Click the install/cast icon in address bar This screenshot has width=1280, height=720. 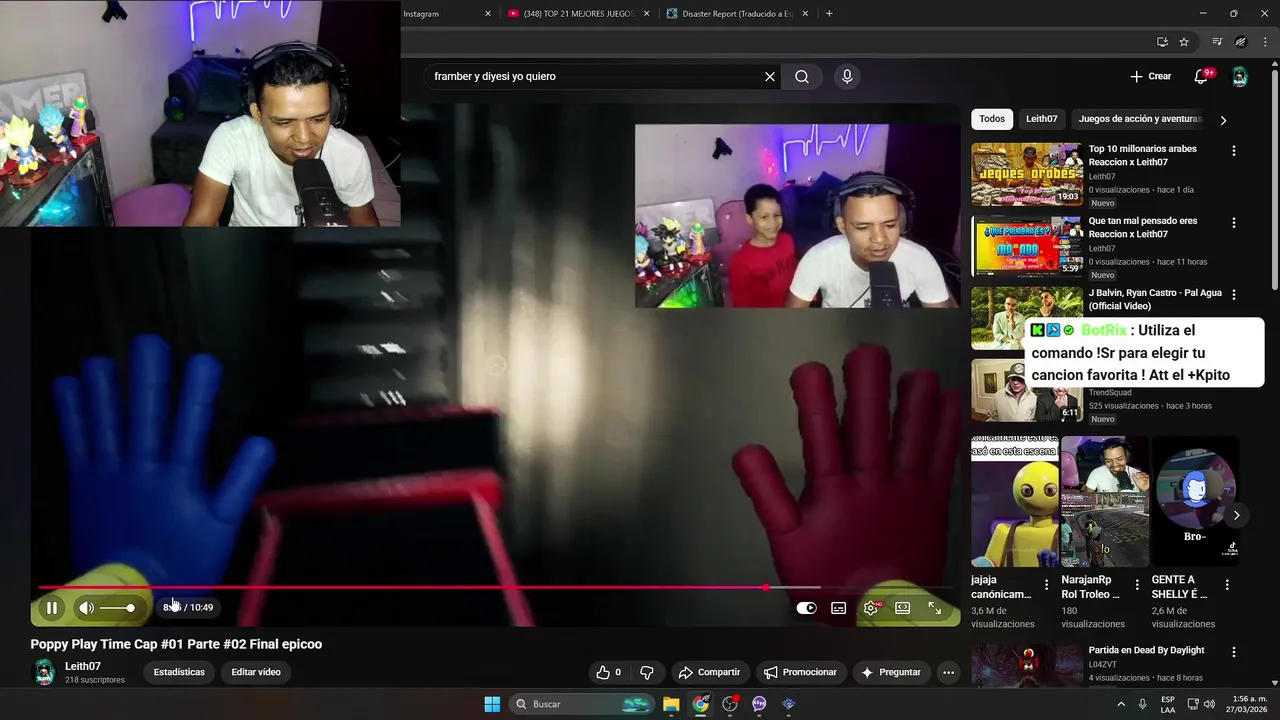[1162, 42]
